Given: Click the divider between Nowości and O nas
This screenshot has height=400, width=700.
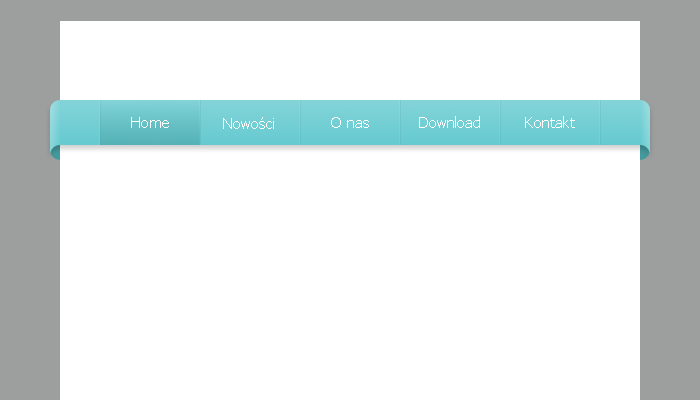Looking at the screenshot, I should point(300,123).
